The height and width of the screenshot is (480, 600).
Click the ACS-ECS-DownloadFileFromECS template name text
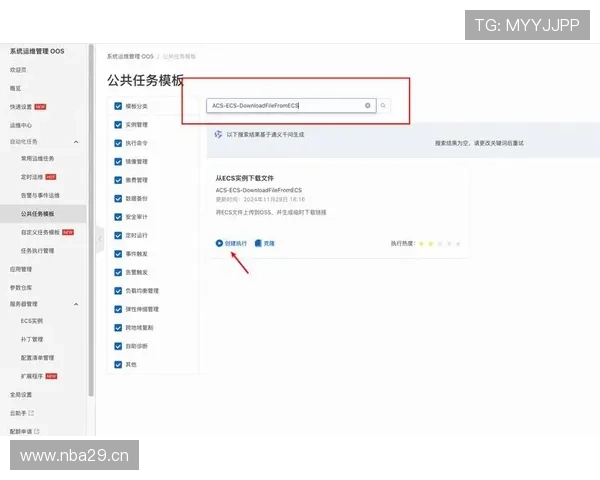(x=259, y=190)
